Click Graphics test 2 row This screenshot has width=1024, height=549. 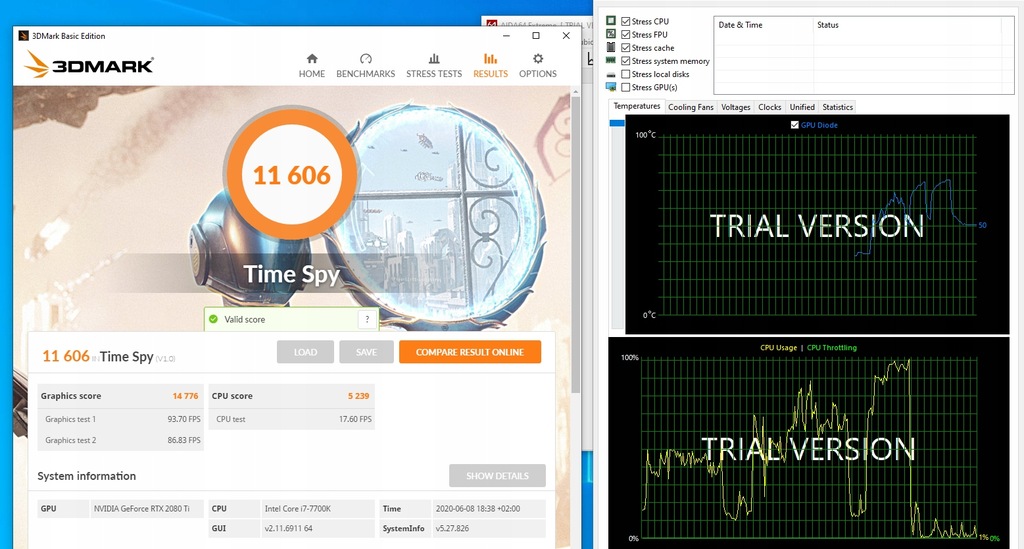(x=121, y=440)
